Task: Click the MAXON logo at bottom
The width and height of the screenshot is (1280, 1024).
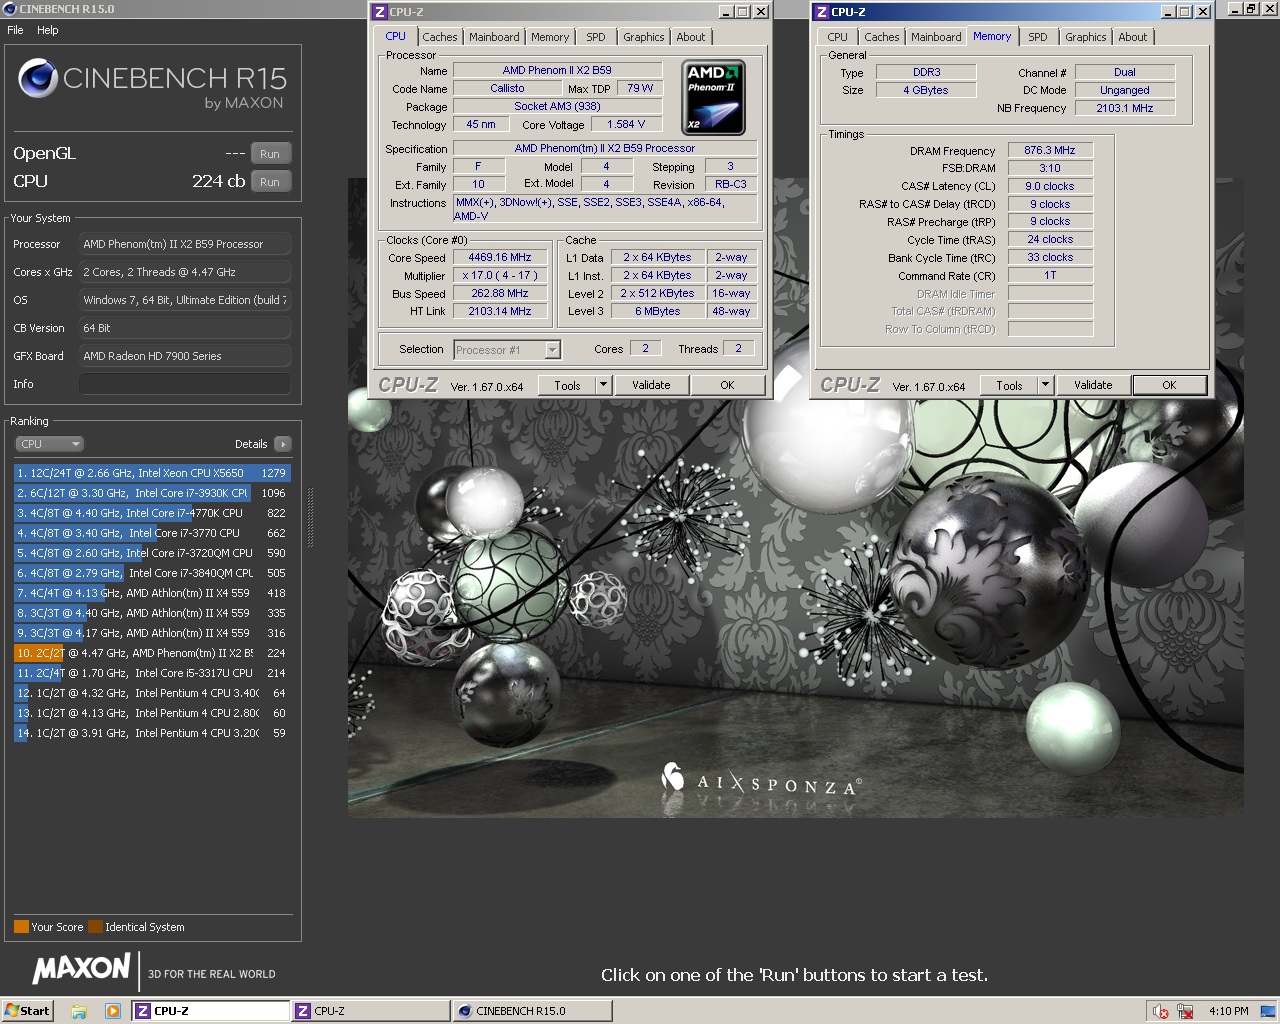Action: coord(81,968)
